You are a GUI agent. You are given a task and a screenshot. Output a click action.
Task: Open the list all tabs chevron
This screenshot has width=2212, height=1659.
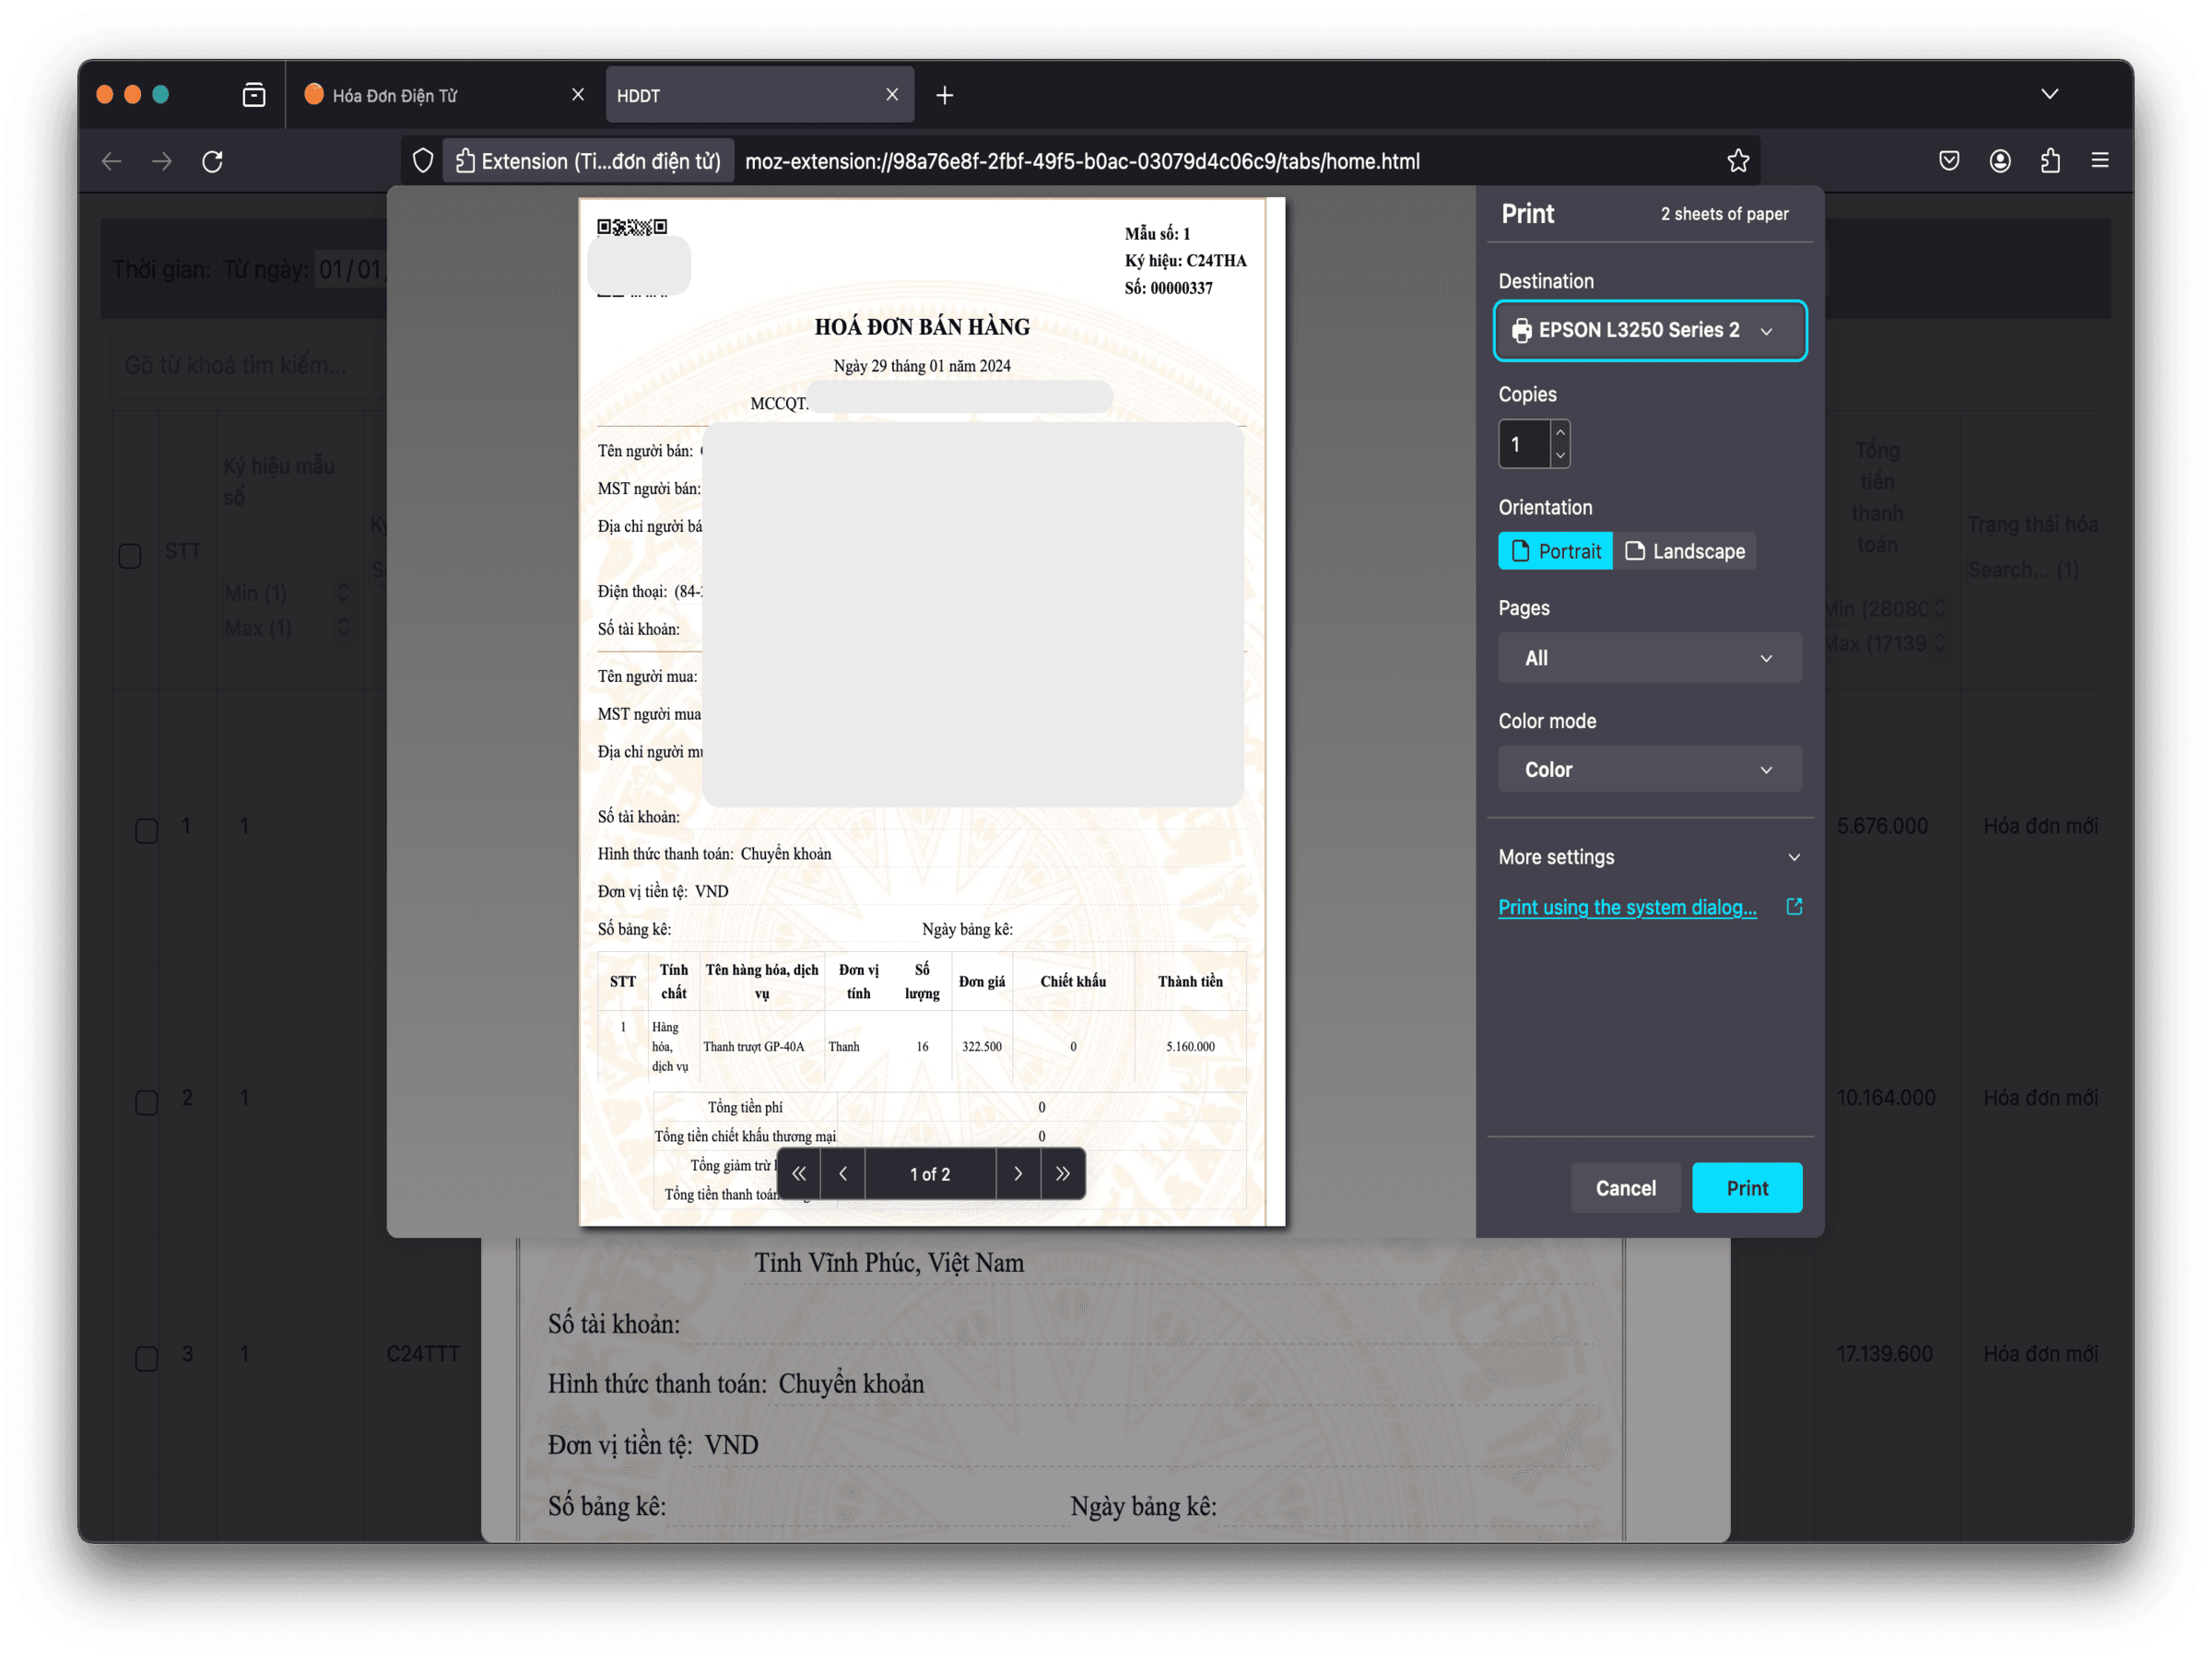[x=2050, y=94]
